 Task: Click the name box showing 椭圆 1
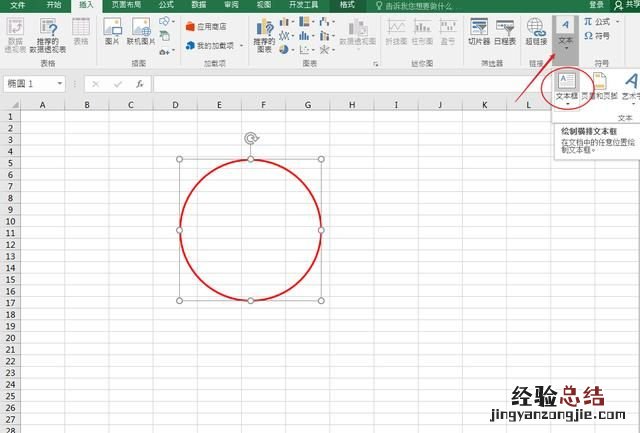tap(30, 84)
